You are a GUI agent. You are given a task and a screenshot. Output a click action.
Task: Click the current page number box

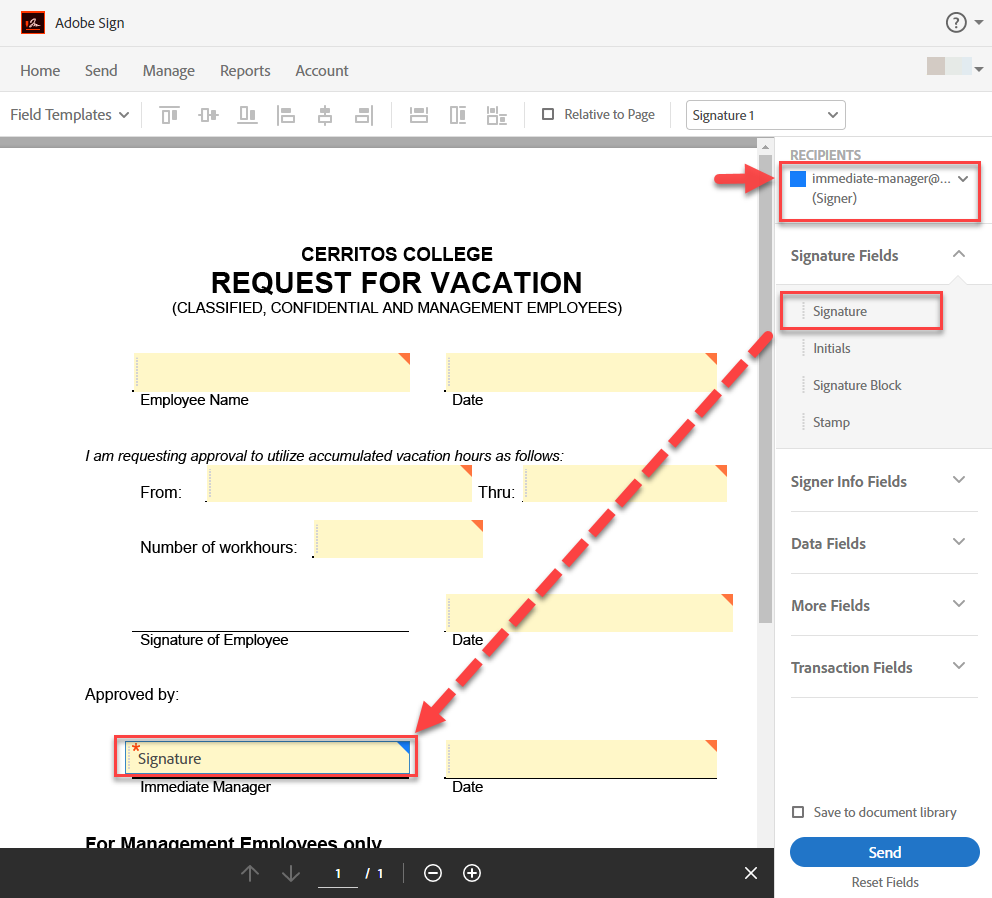(338, 873)
